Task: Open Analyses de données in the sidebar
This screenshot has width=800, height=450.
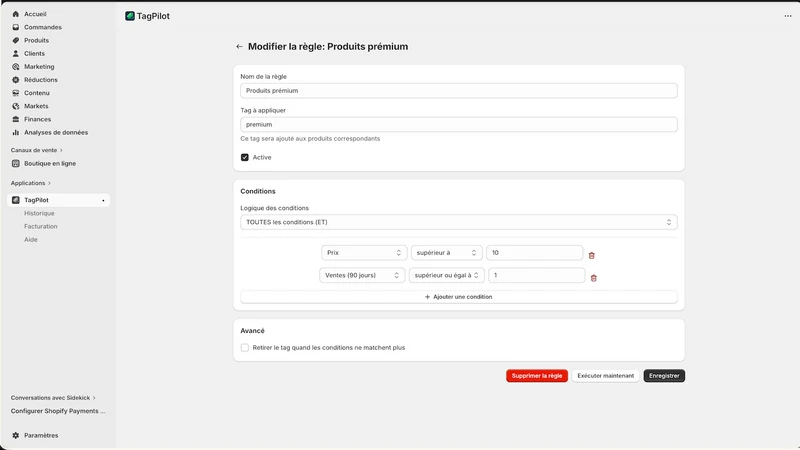Action: click(56, 132)
